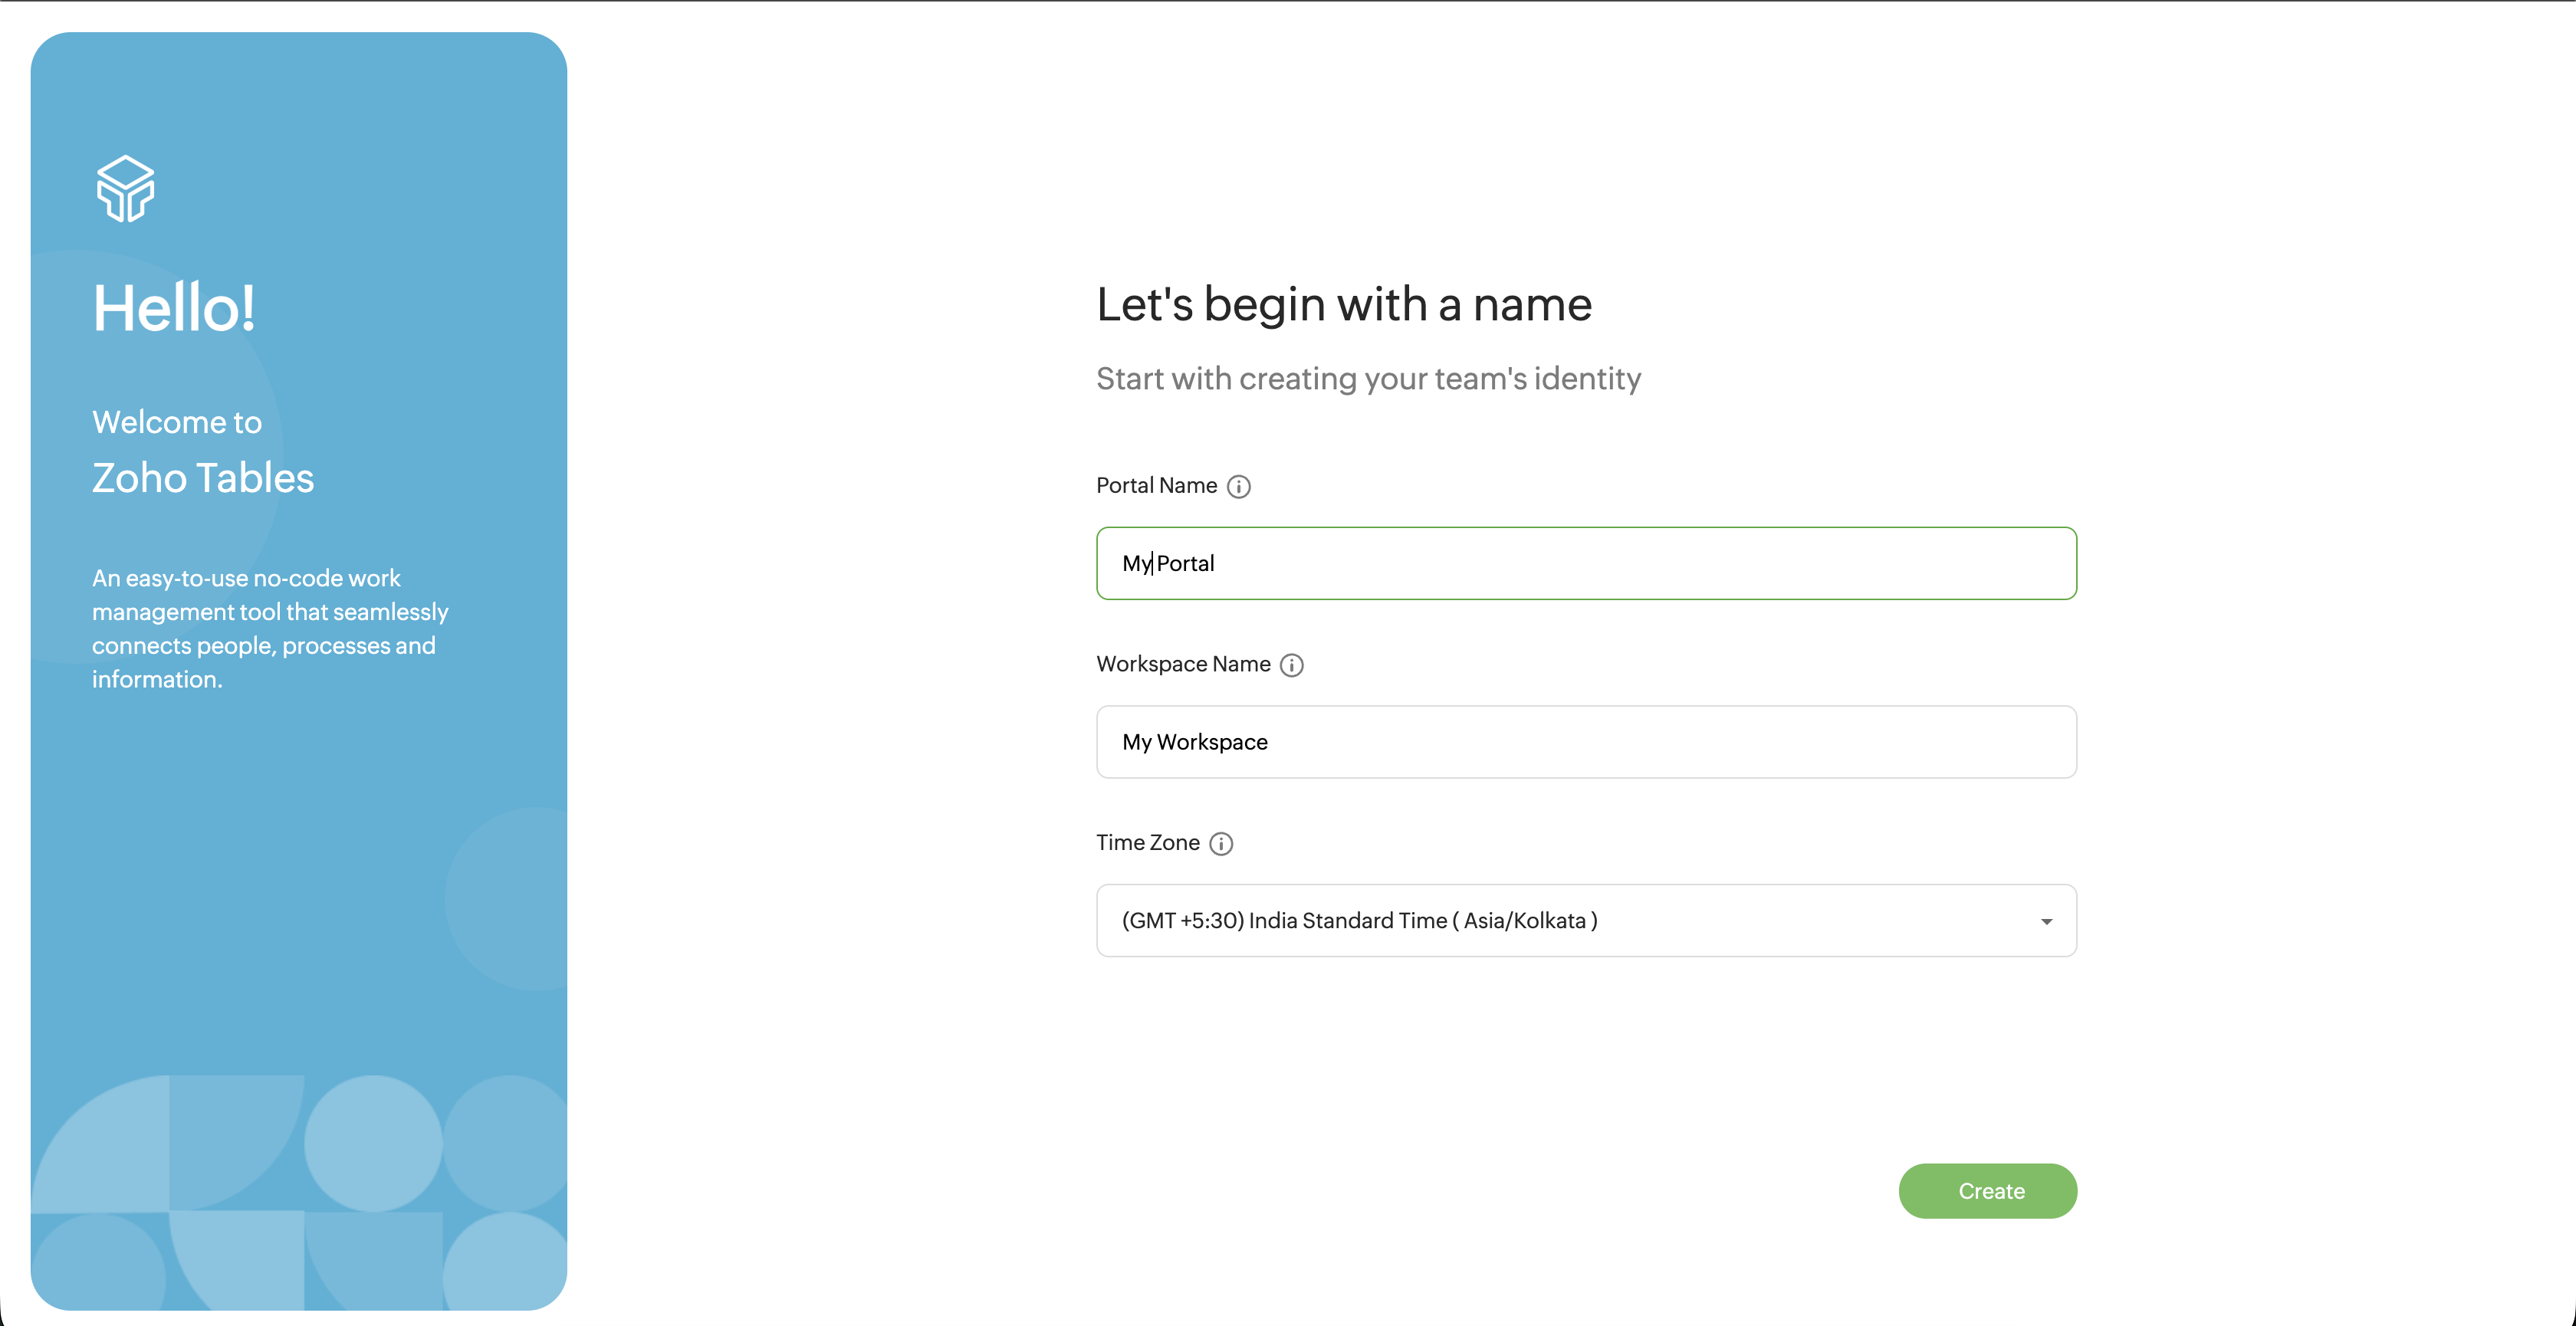Click the word "Workspace" inside the workspace field
Viewport: 2576px width, 1326px height.
1212,742
